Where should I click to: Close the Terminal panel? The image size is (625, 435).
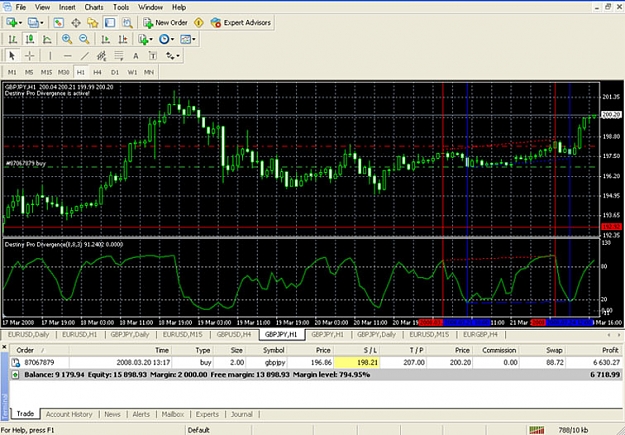point(4,347)
